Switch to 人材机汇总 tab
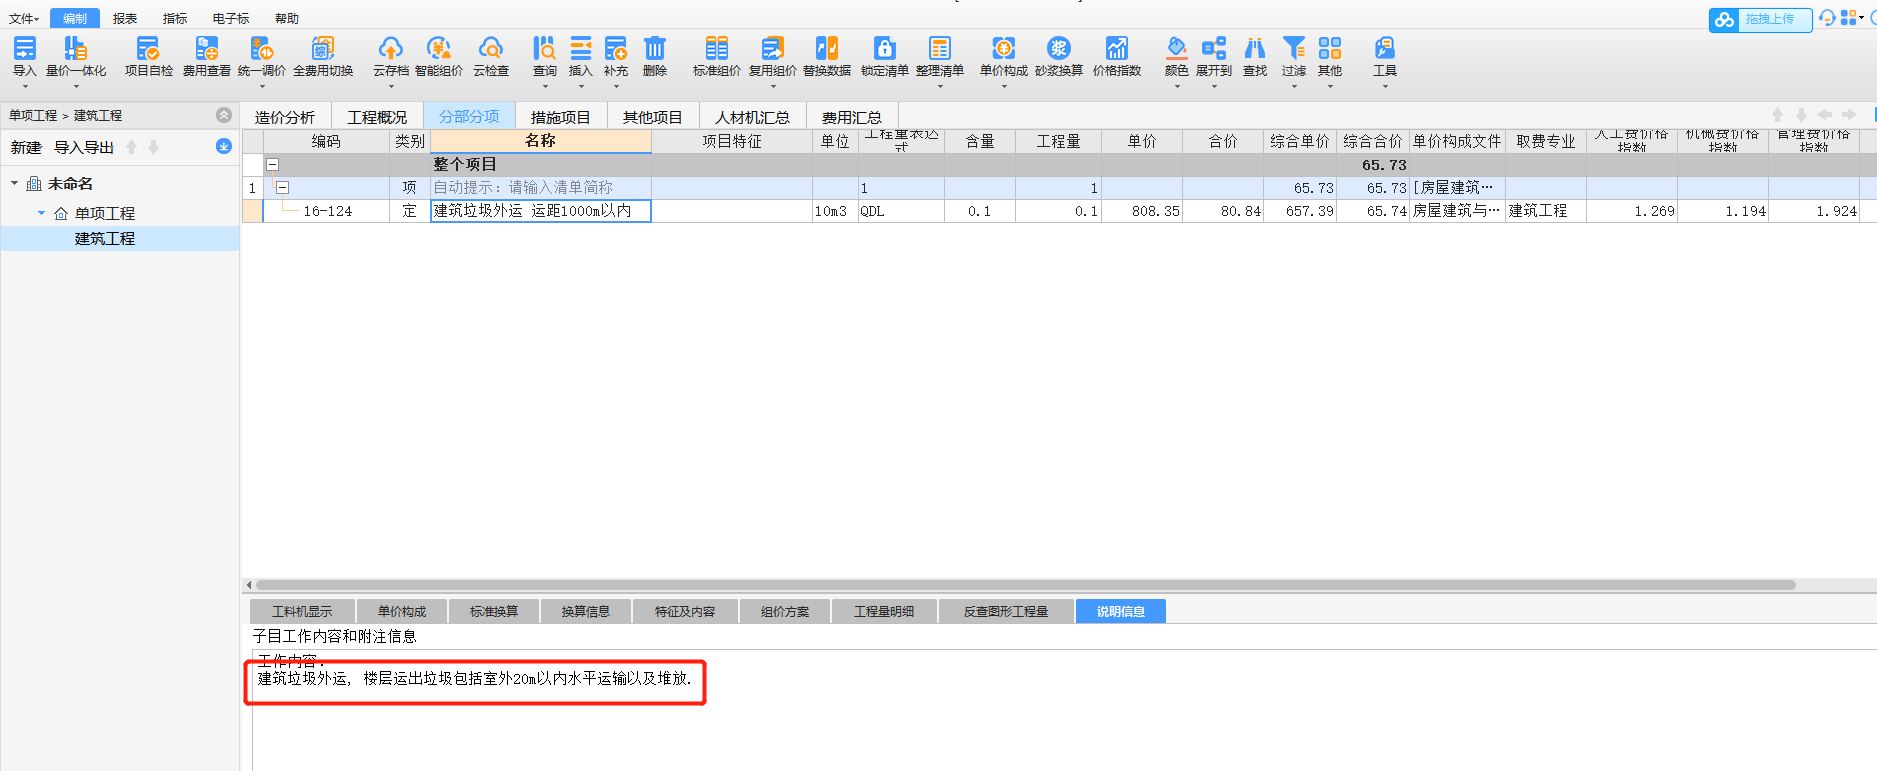Screen dimensions: 1877x771 click(752, 117)
